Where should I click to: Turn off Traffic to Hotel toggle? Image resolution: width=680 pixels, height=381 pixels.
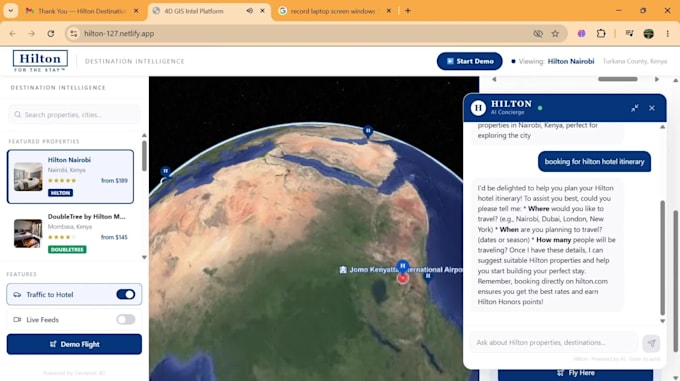[126, 294]
